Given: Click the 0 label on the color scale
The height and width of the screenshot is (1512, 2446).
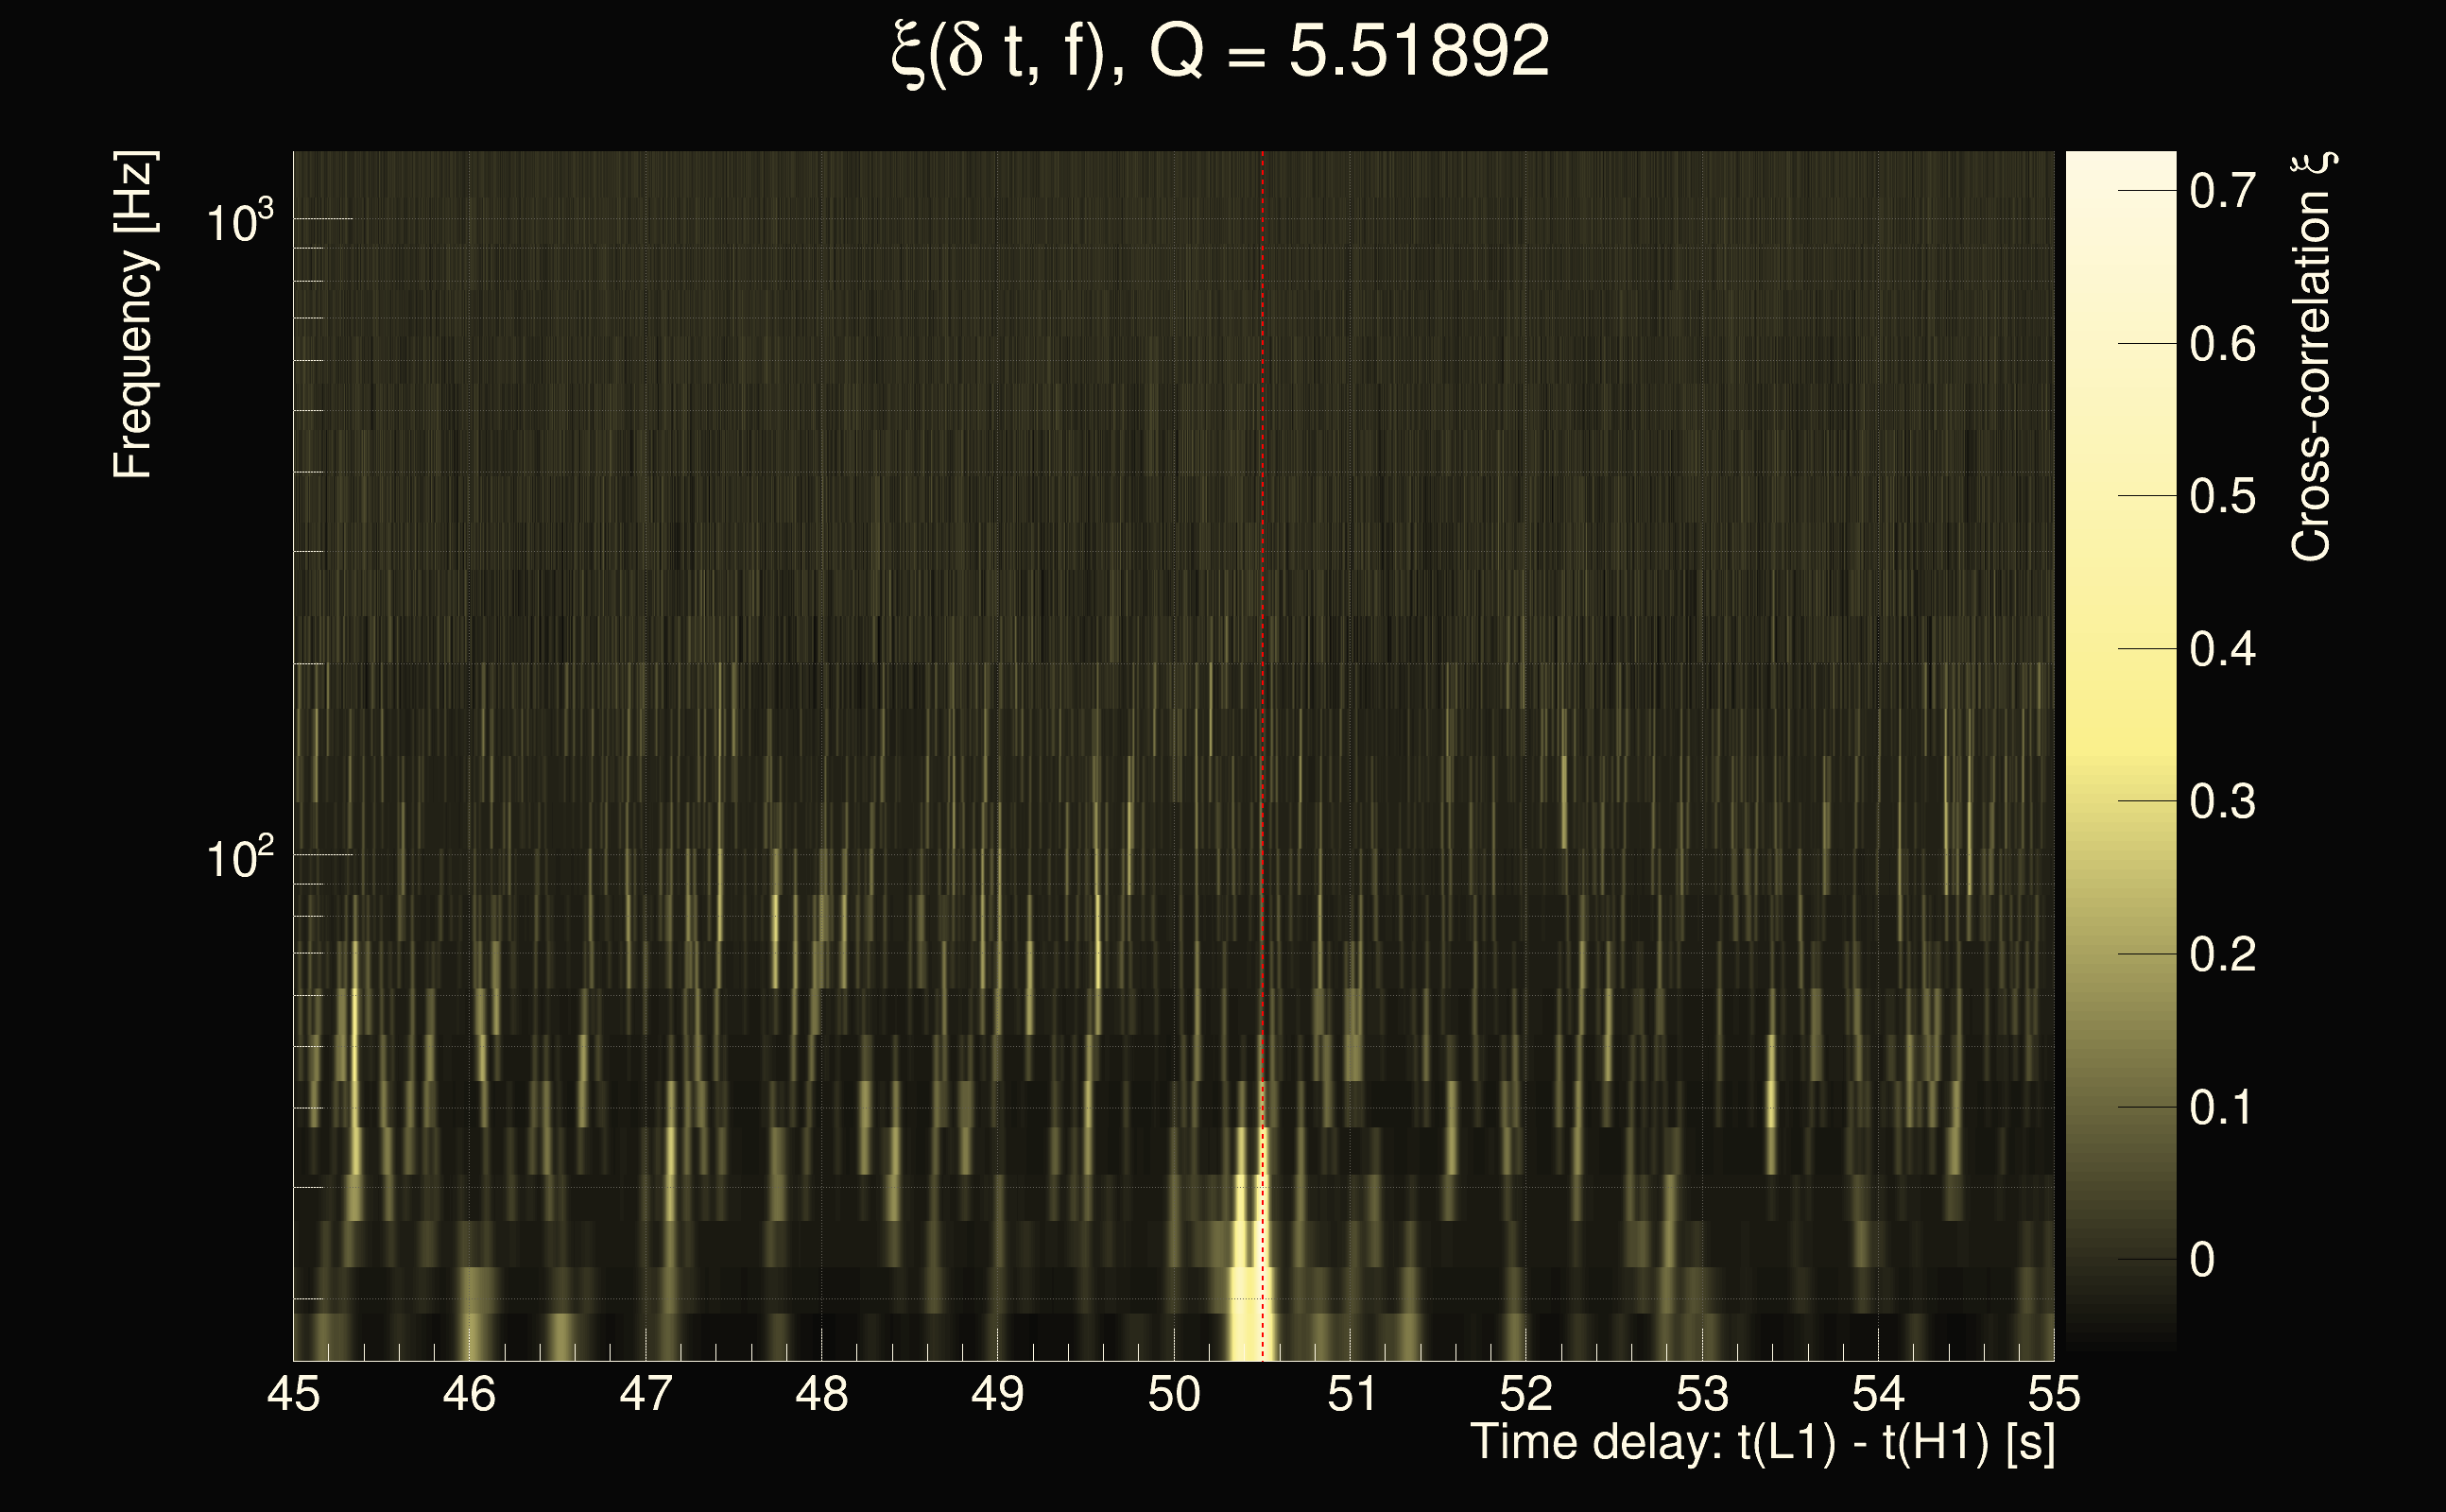Looking at the screenshot, I should tap(2202, 1260).
